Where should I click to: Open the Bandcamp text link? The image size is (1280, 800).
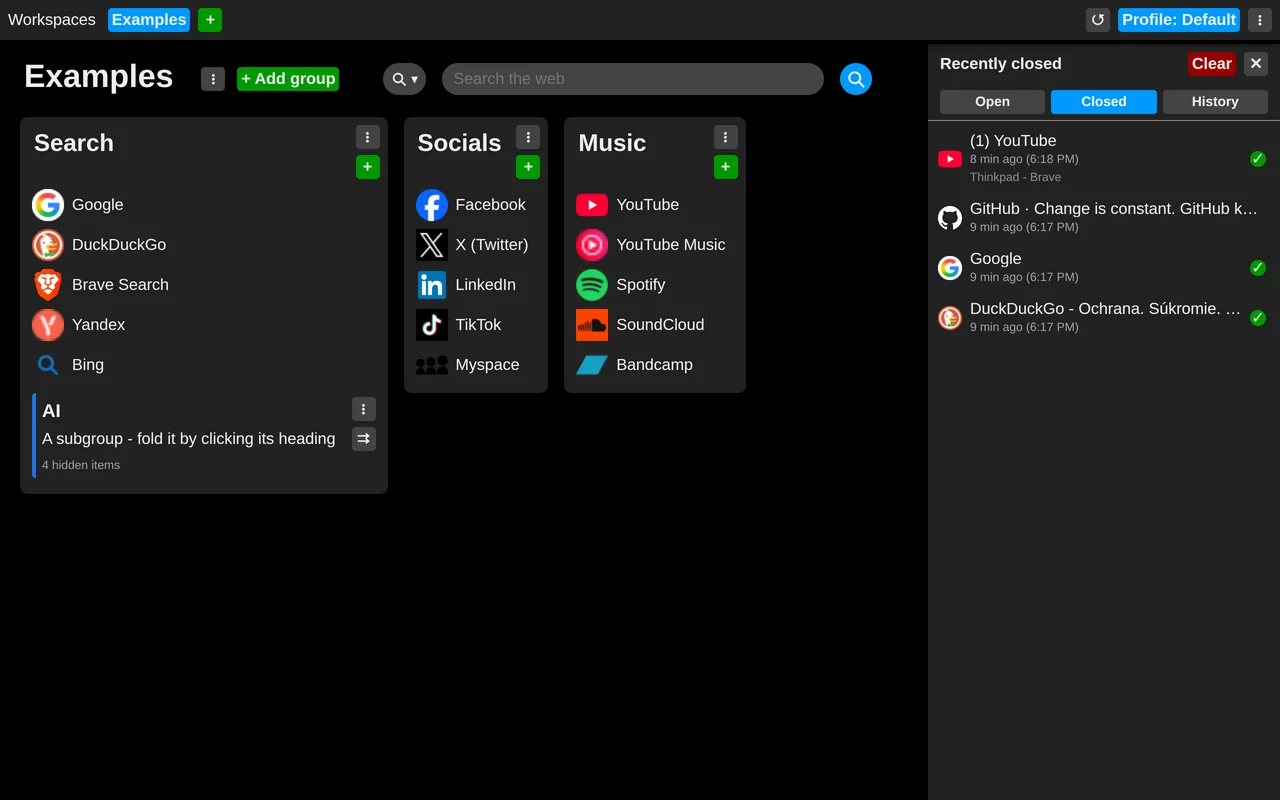pos(655,365)
